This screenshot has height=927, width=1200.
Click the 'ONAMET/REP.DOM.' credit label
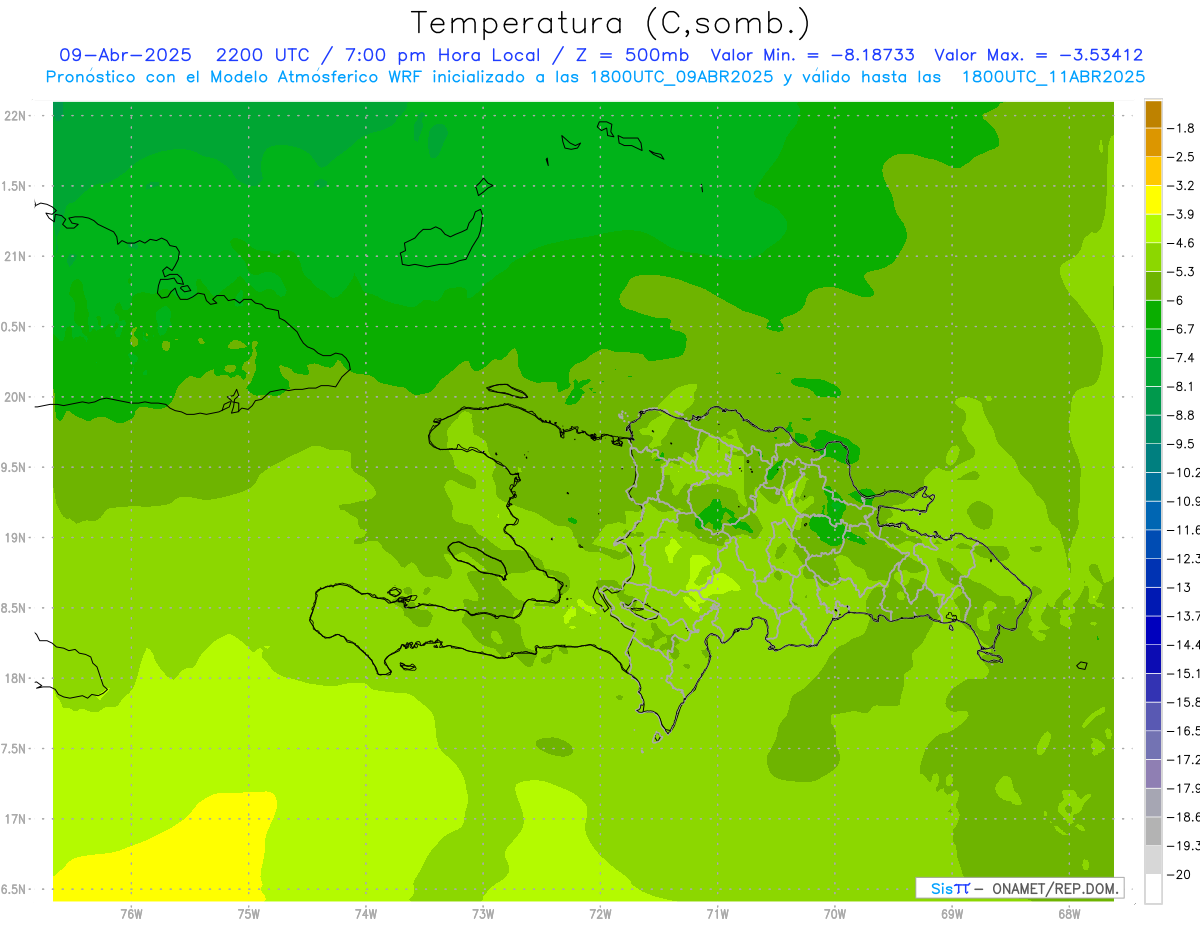[1055, 888]
